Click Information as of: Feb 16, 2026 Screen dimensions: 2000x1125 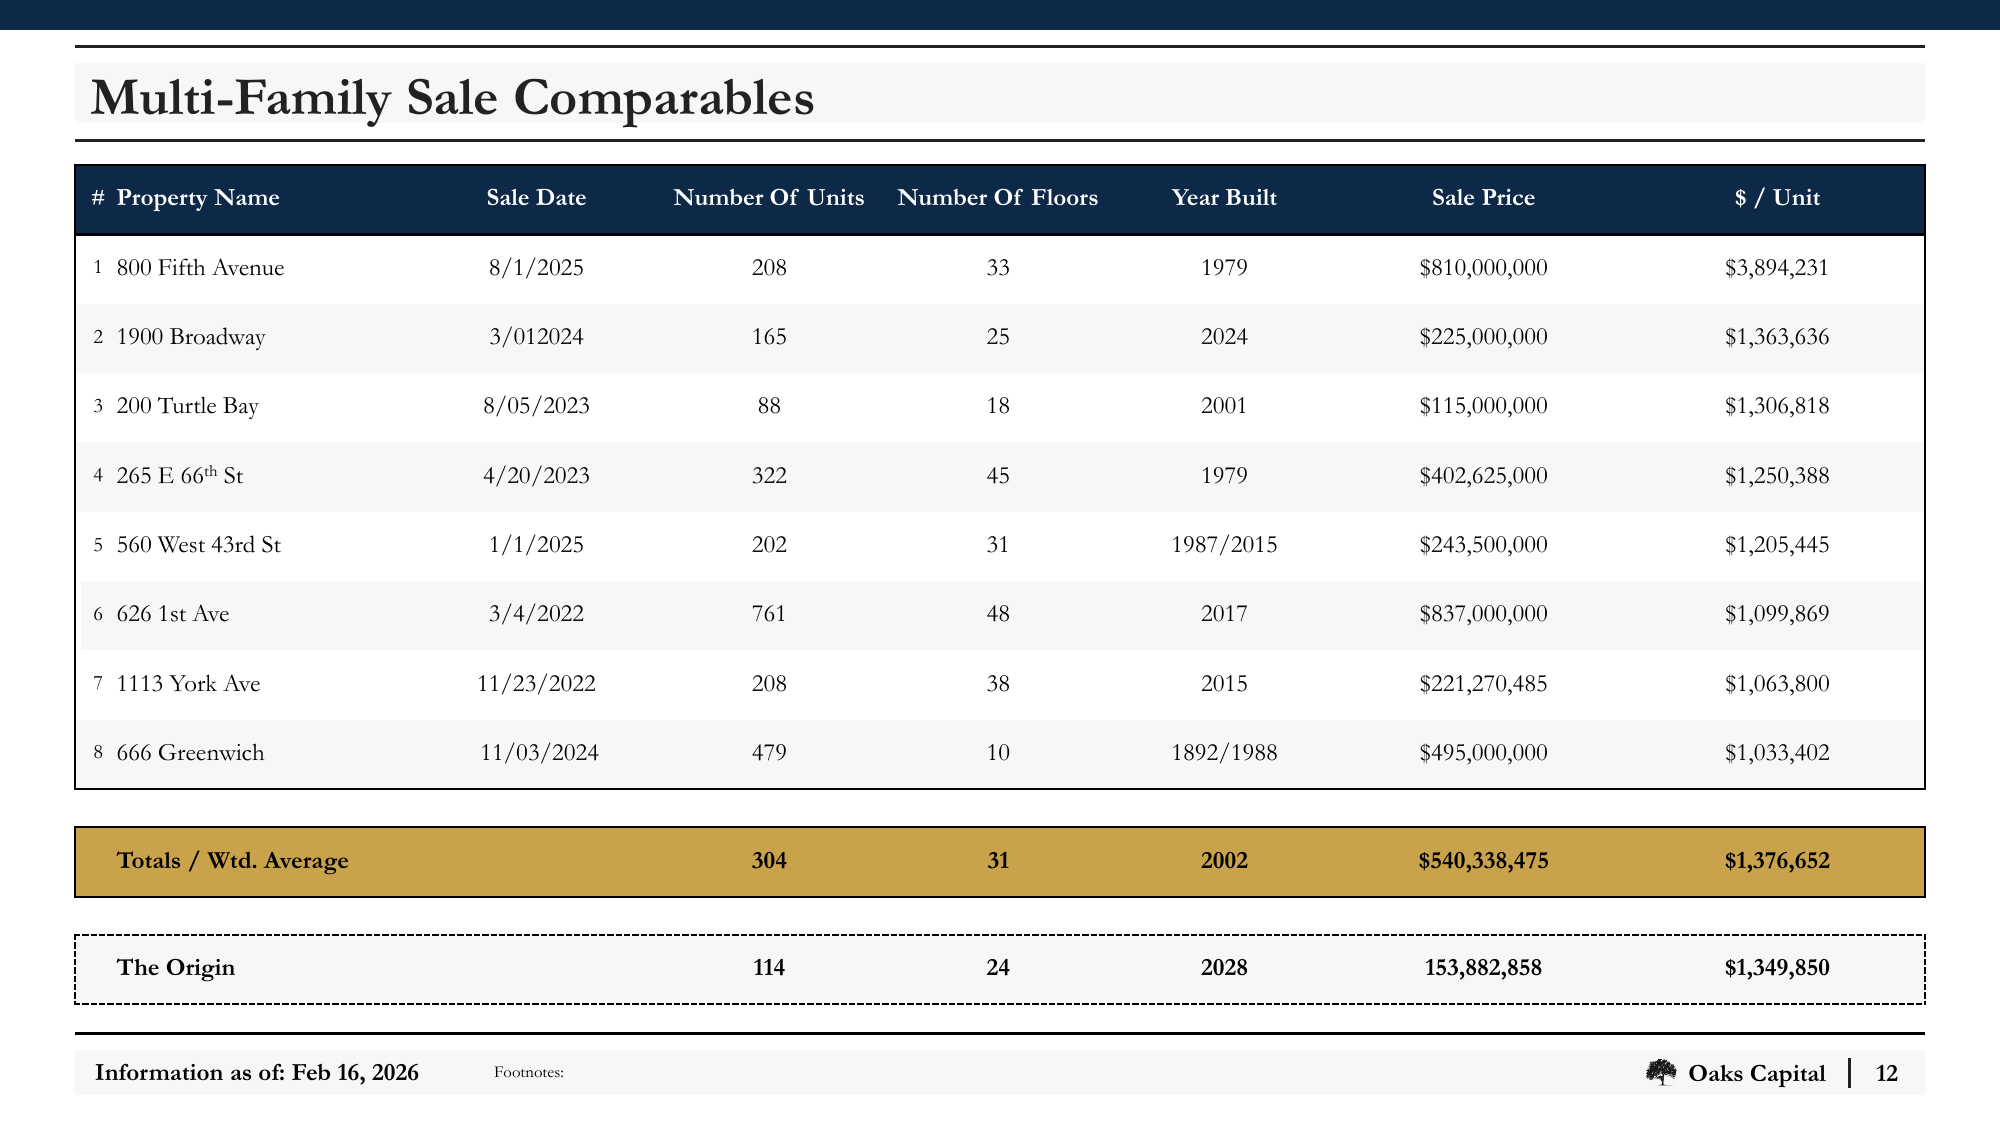click(x=257, y=1073)
